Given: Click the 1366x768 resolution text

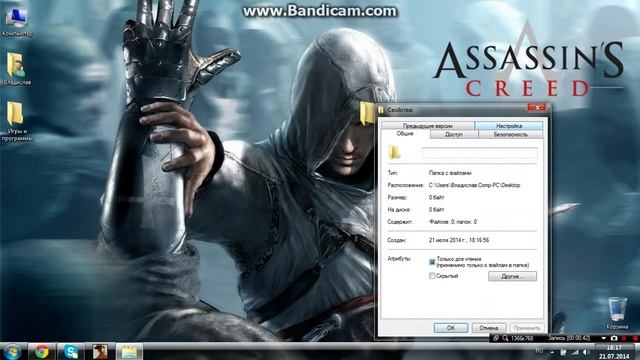Looking at the screenshot, I should point(522,338).
